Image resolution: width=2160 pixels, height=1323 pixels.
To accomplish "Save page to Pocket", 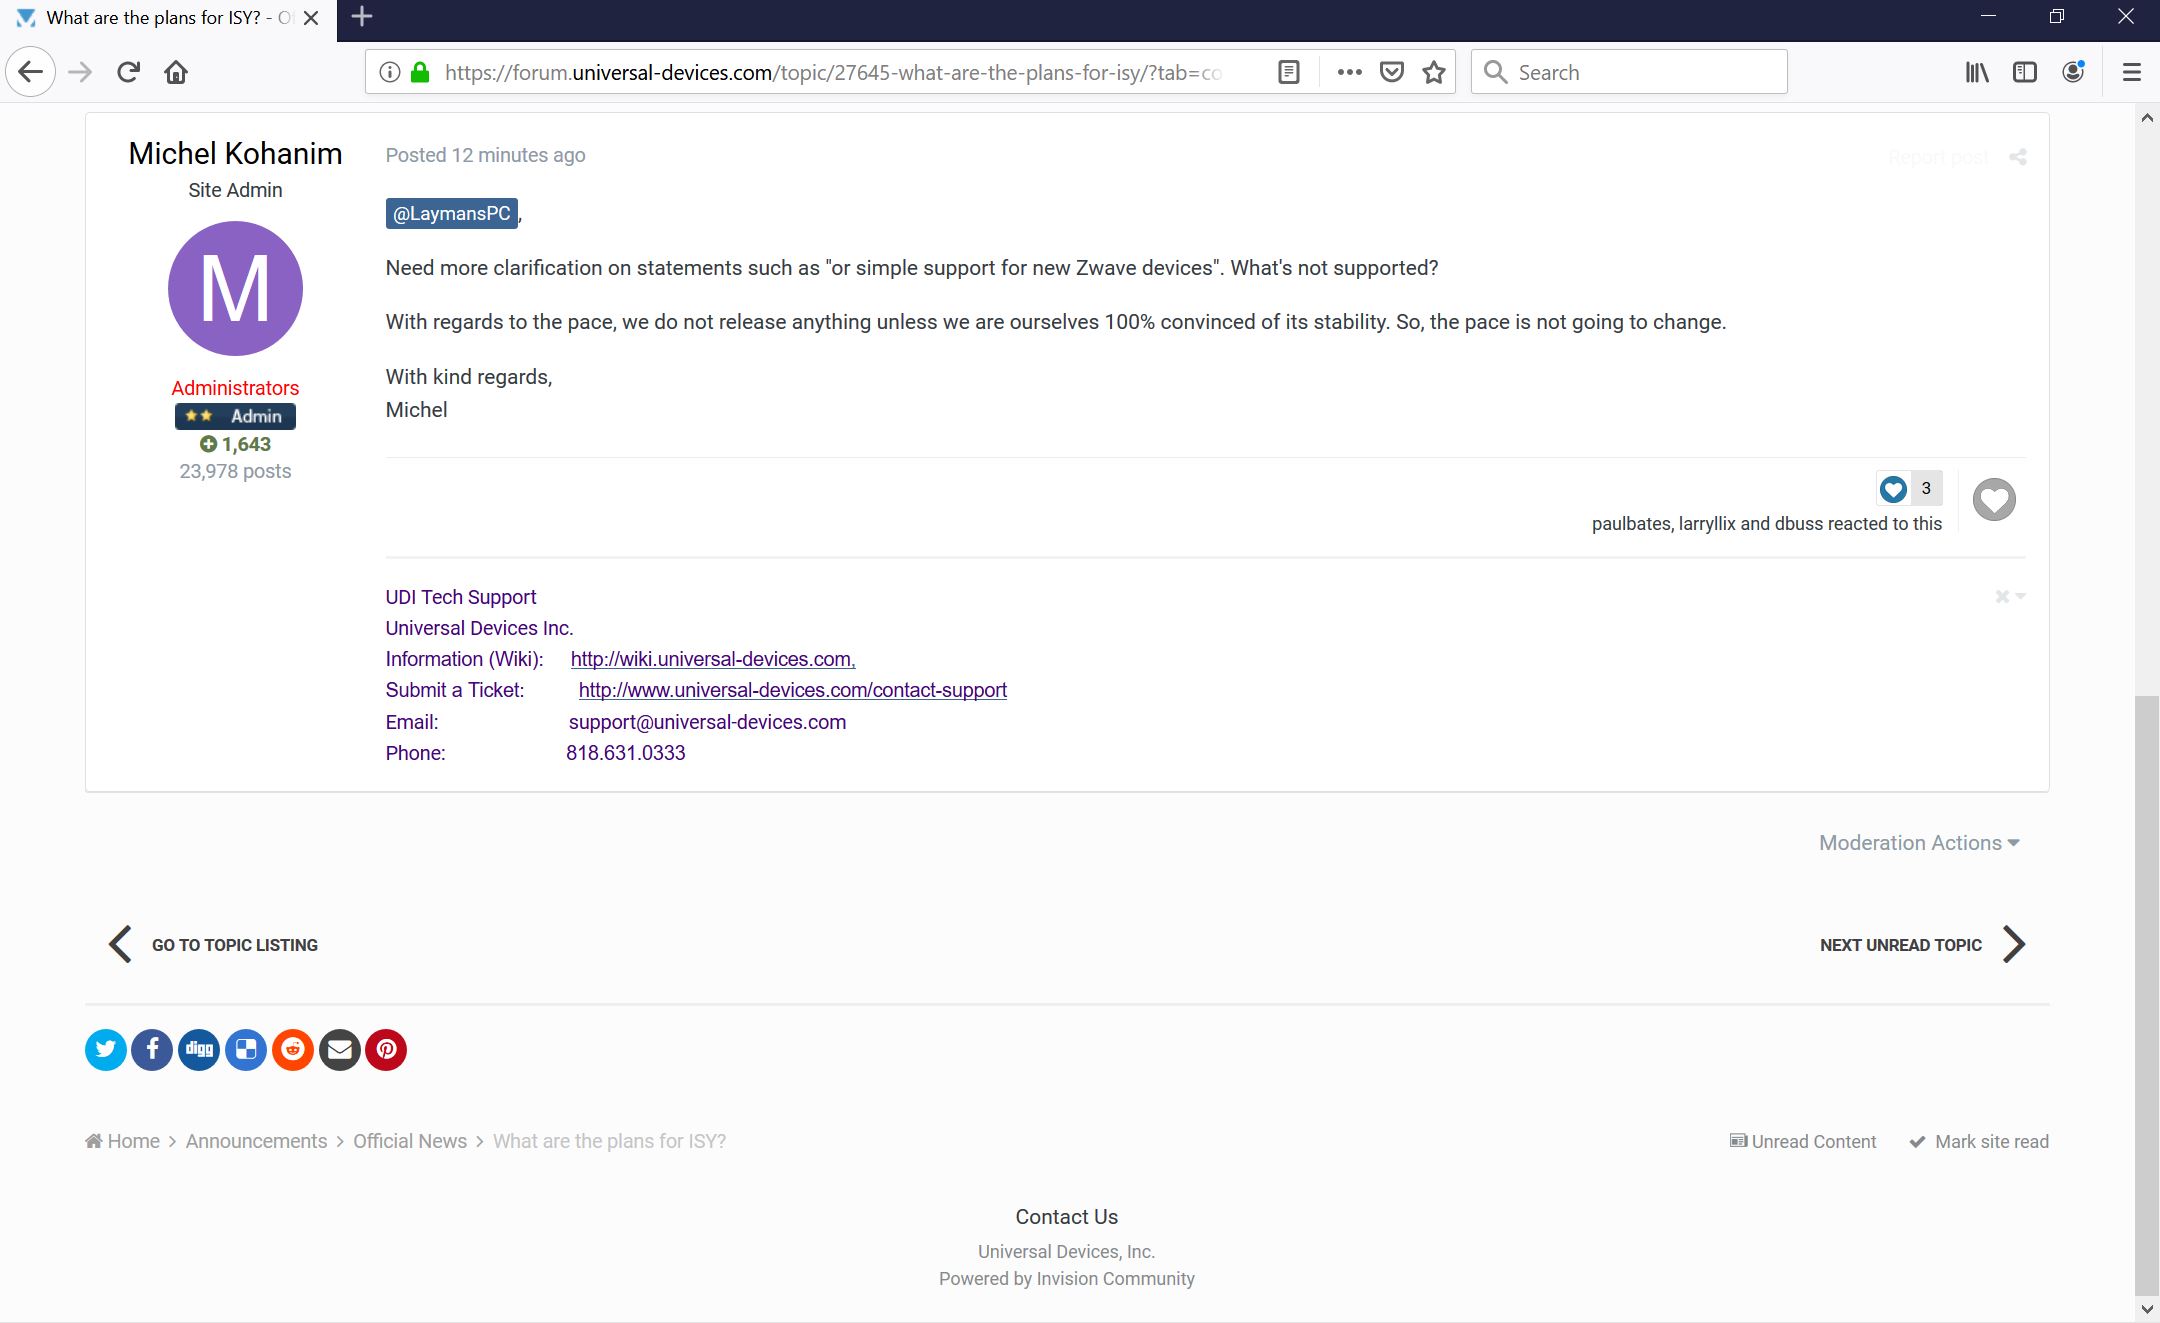I will tap(1392, 72).
